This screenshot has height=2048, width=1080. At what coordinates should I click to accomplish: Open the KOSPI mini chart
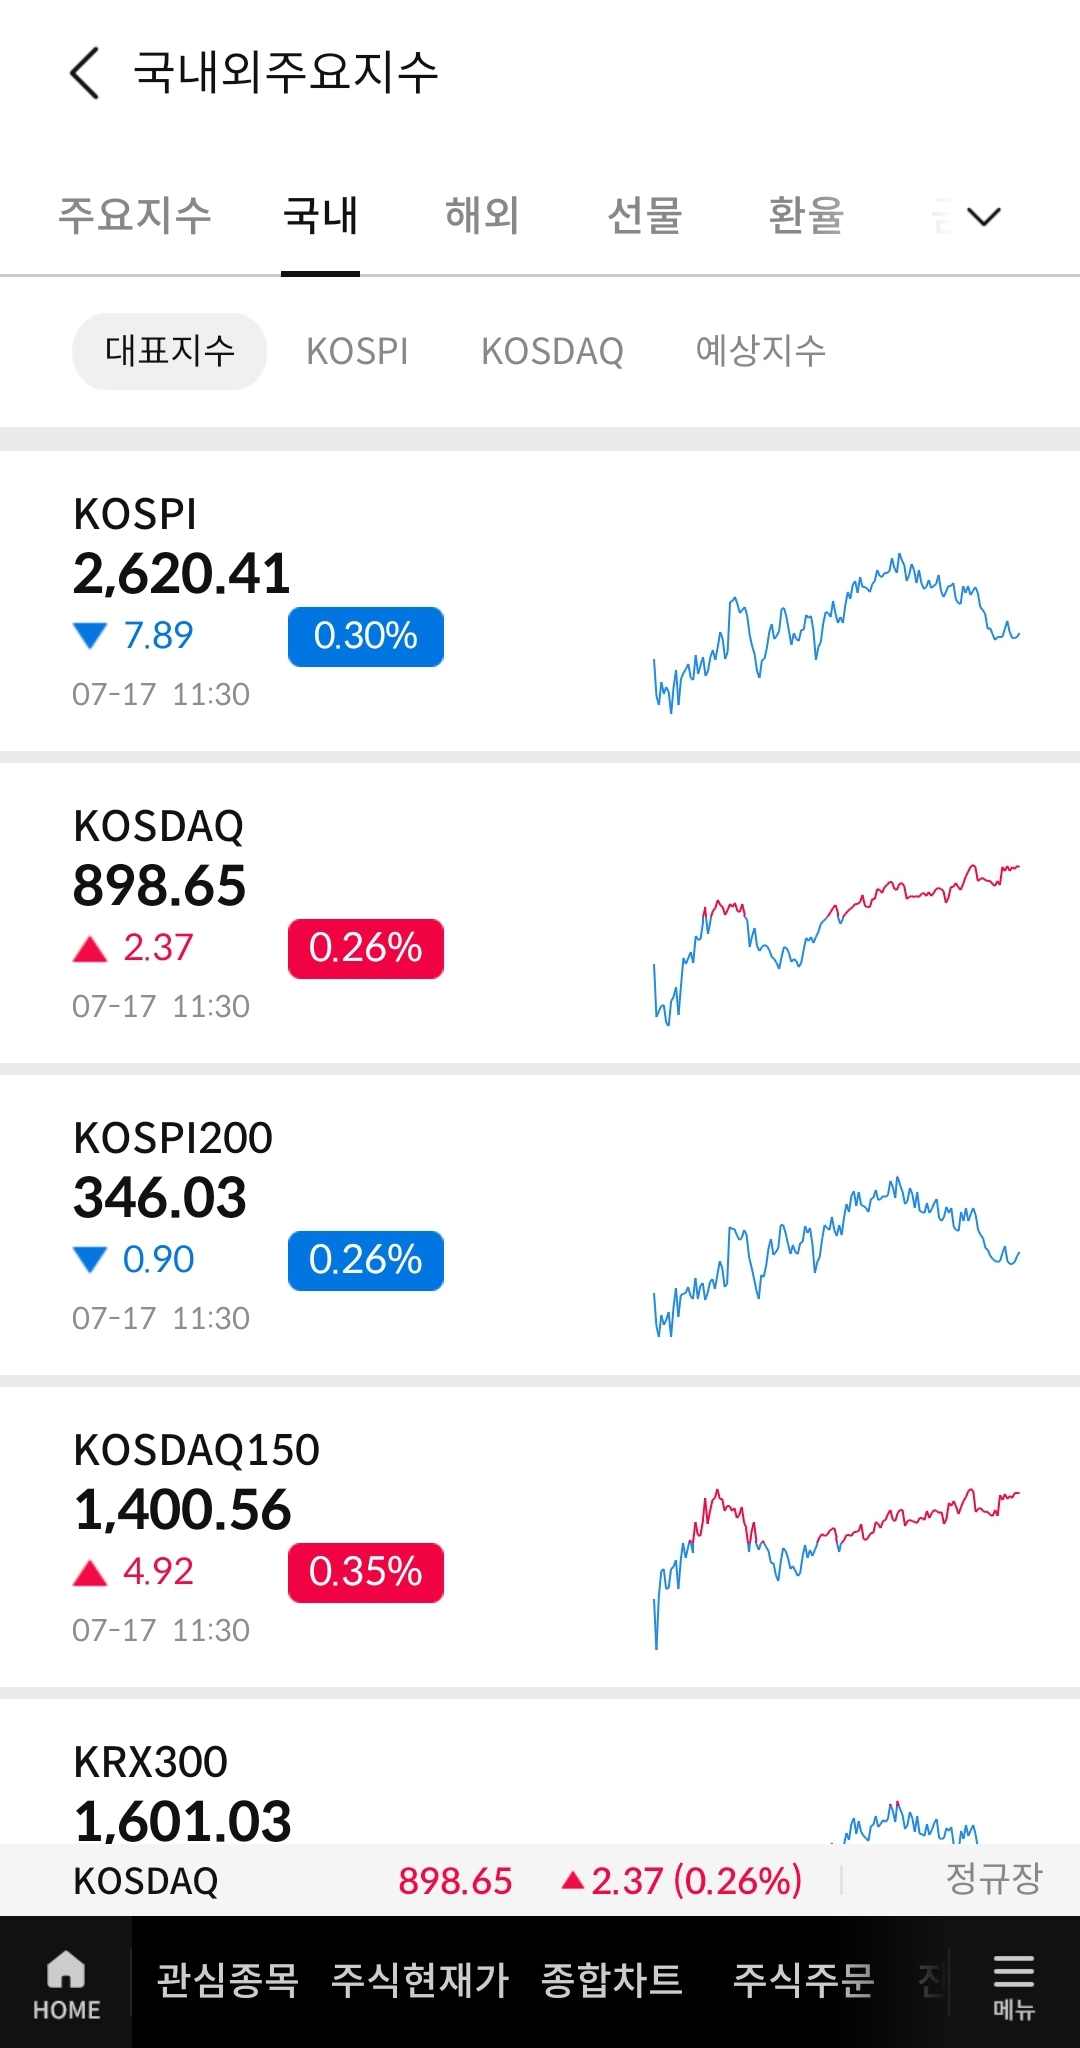tap(836, 632)
